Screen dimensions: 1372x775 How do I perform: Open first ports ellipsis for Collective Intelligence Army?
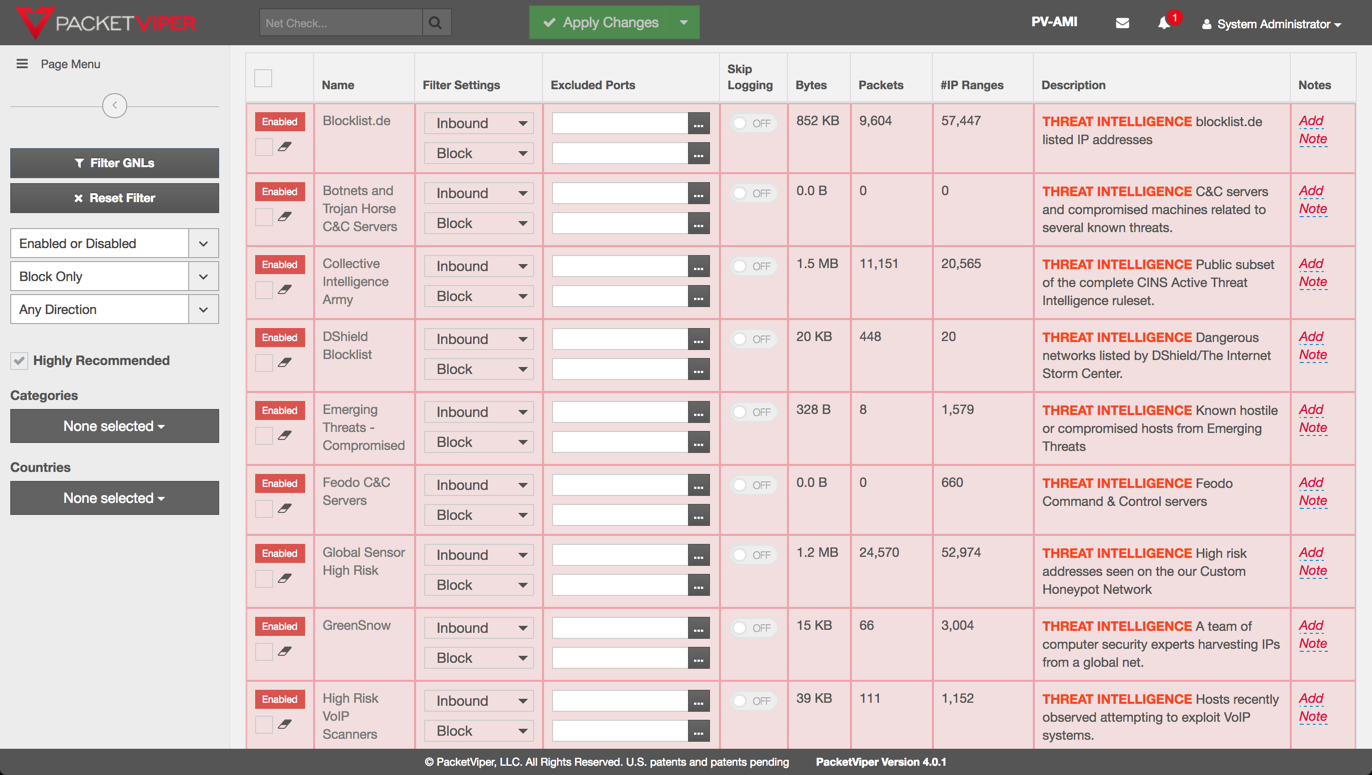[699, 266]
